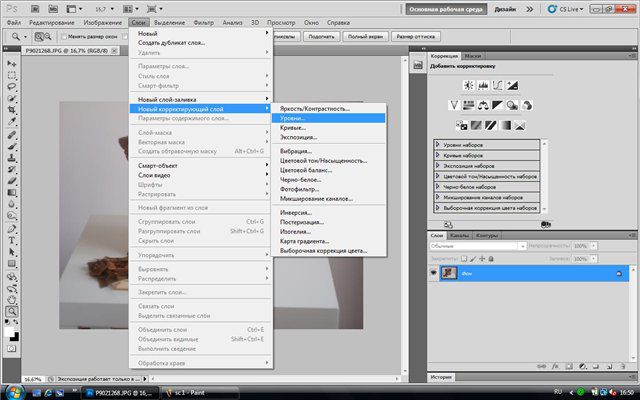Toggle the resize windows to fit checkbox

tap(62, 37)
